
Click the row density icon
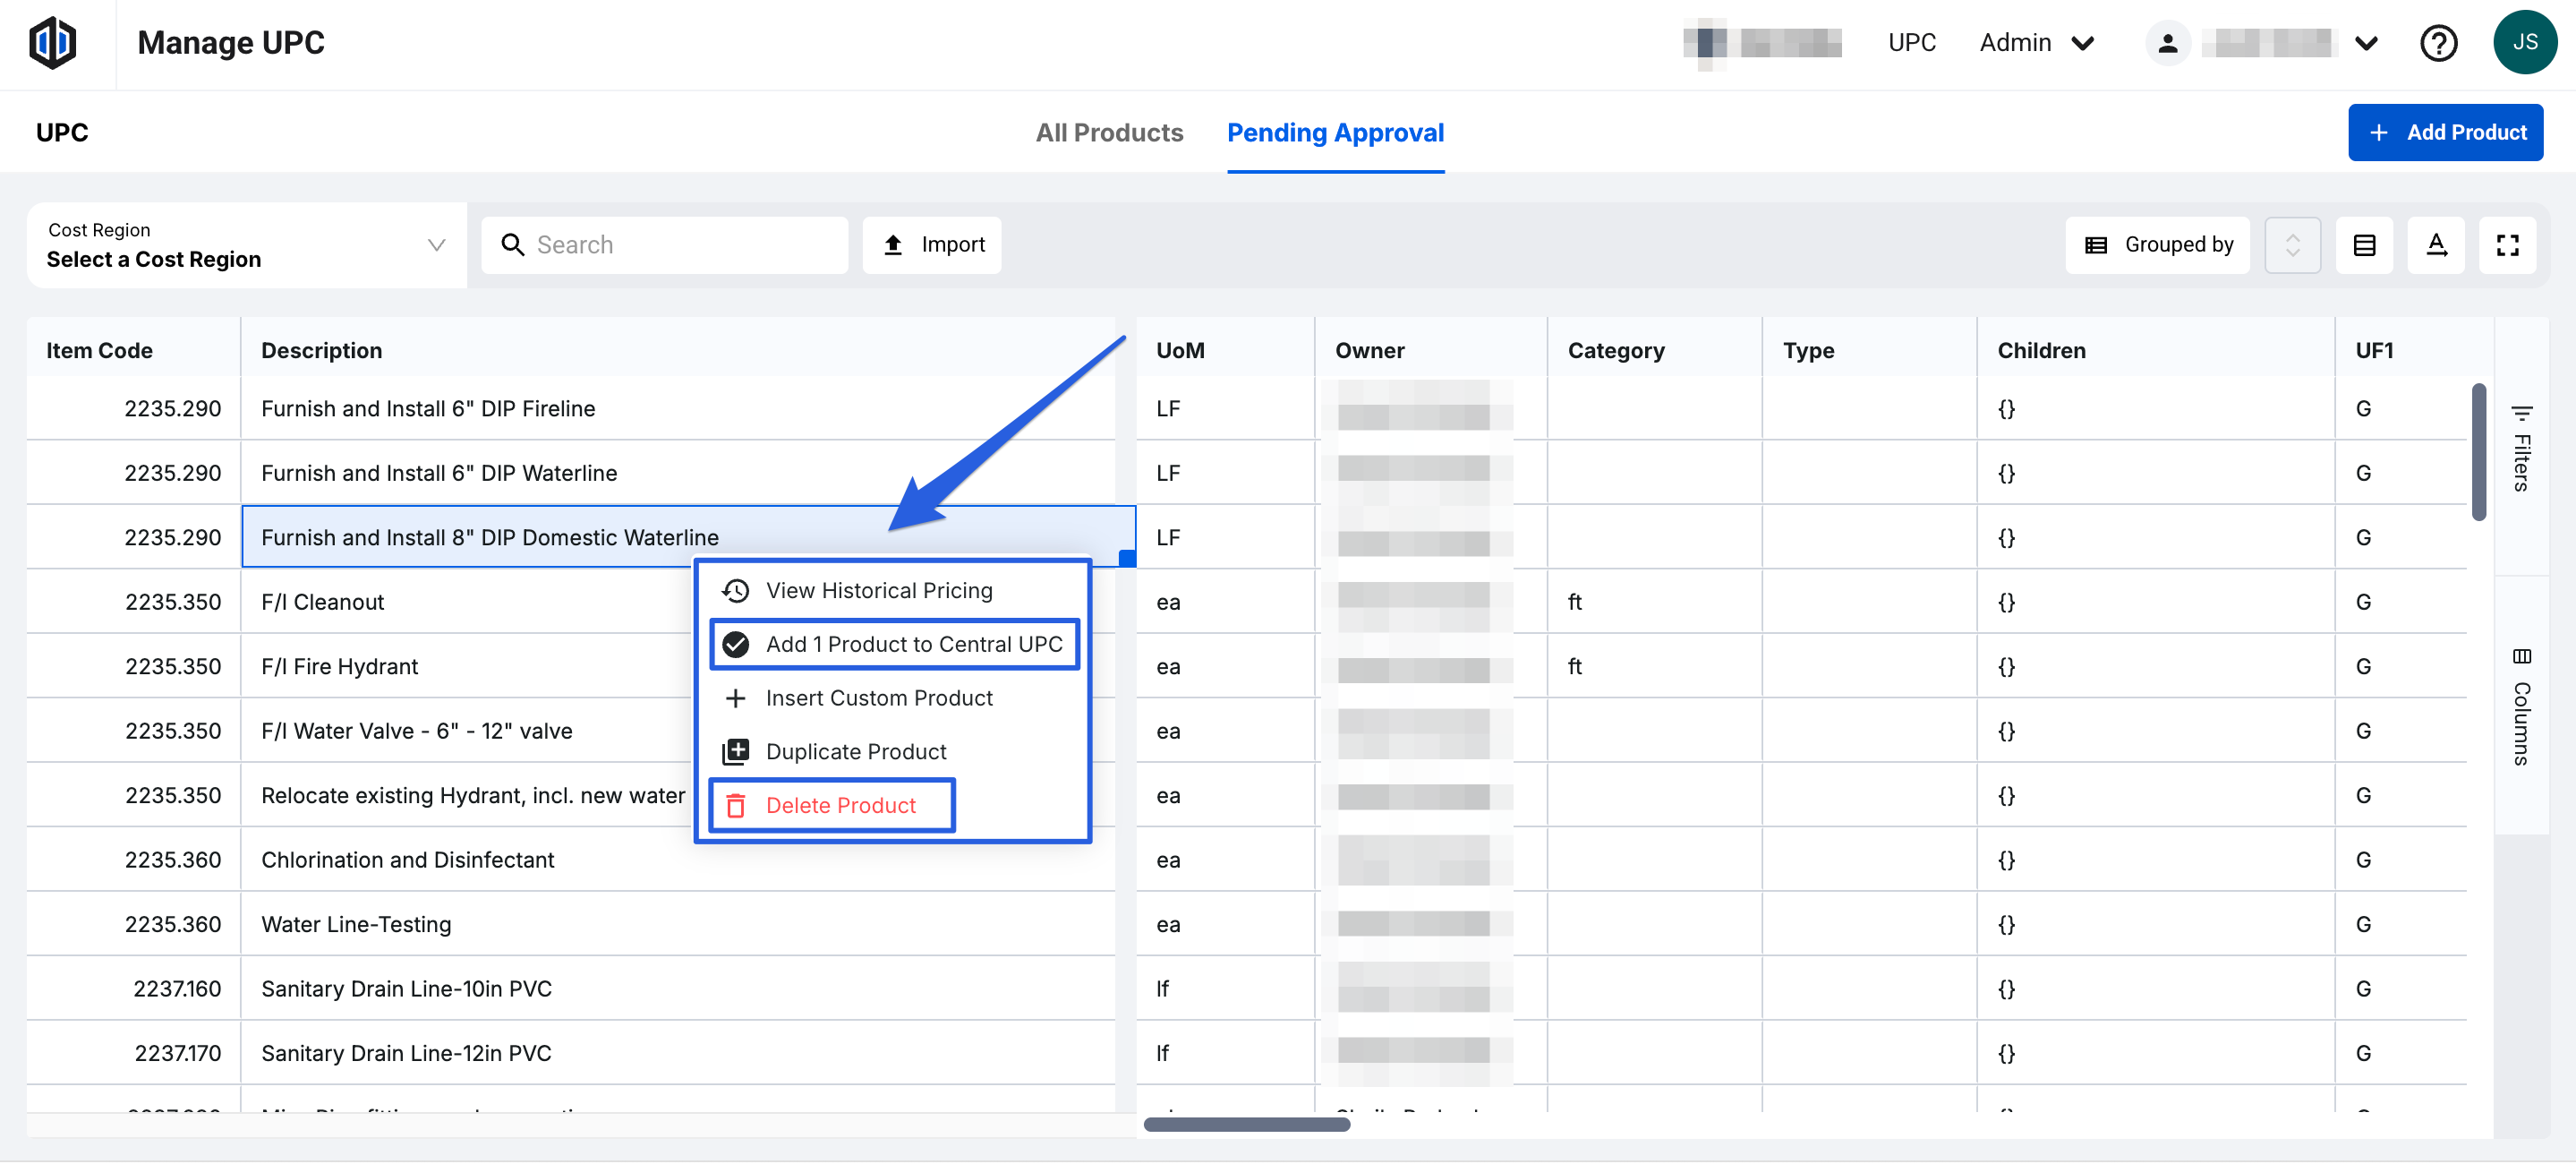tap(2364, 245)
